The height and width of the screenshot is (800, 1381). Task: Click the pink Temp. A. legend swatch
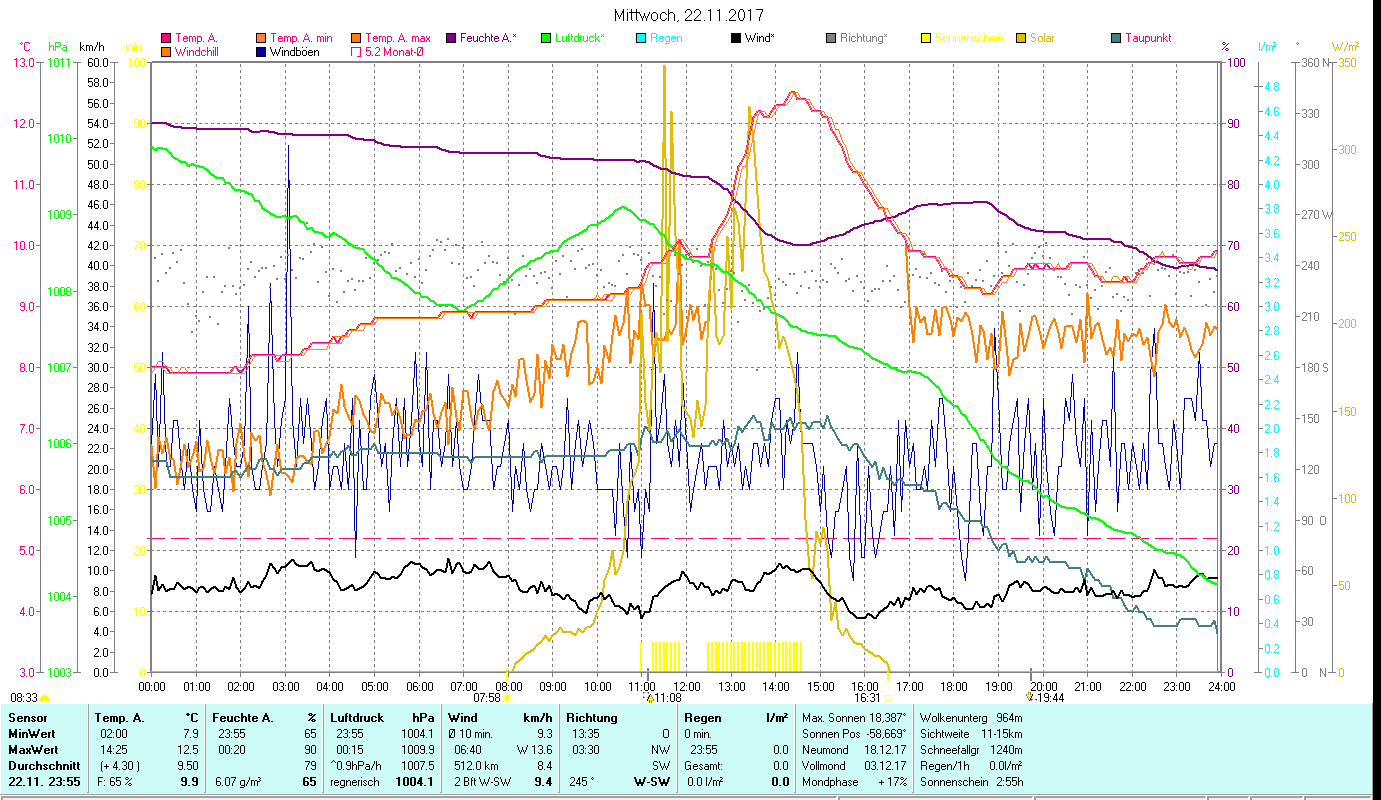point(165,38)
